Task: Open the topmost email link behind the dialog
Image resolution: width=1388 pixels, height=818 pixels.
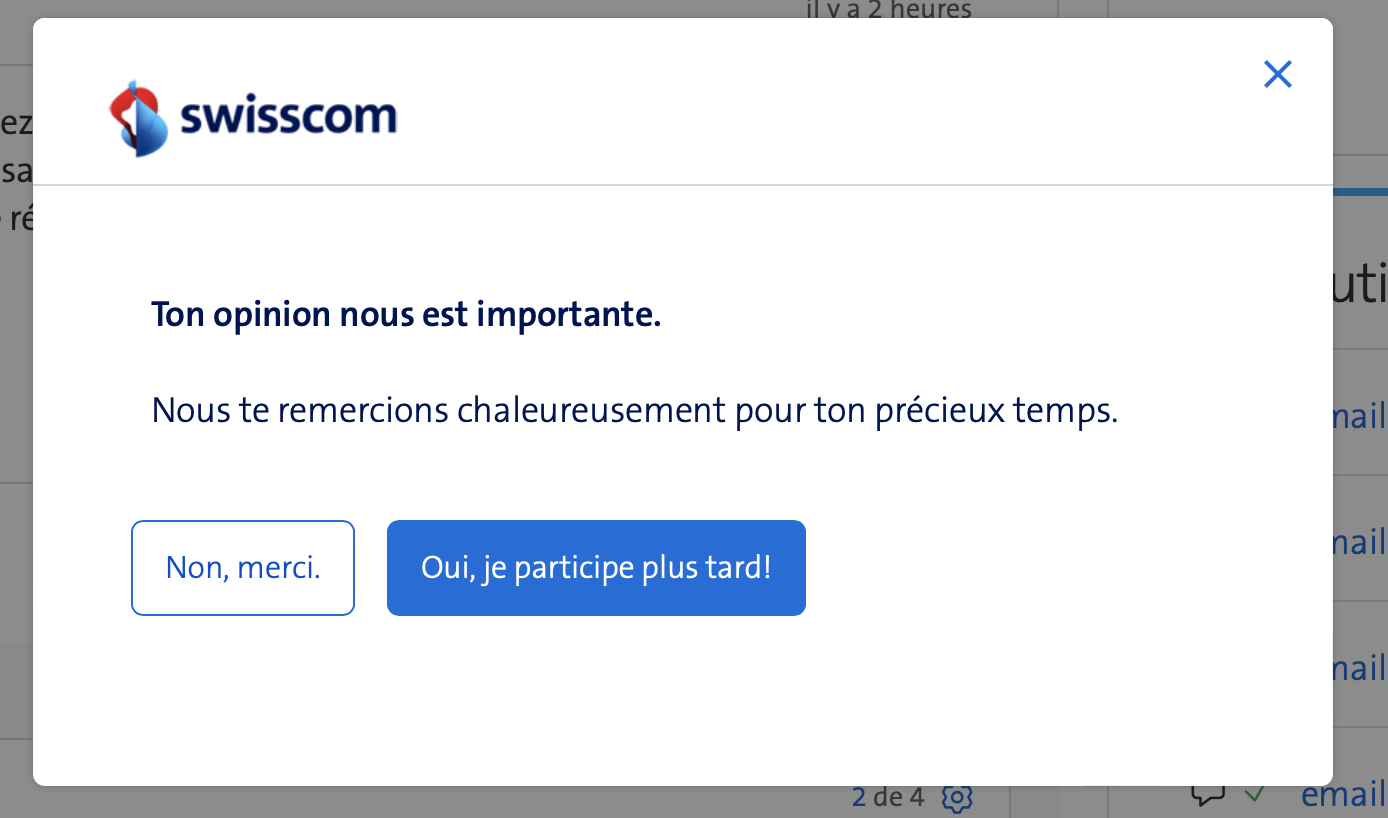Action: click(x=1359, y=417)
